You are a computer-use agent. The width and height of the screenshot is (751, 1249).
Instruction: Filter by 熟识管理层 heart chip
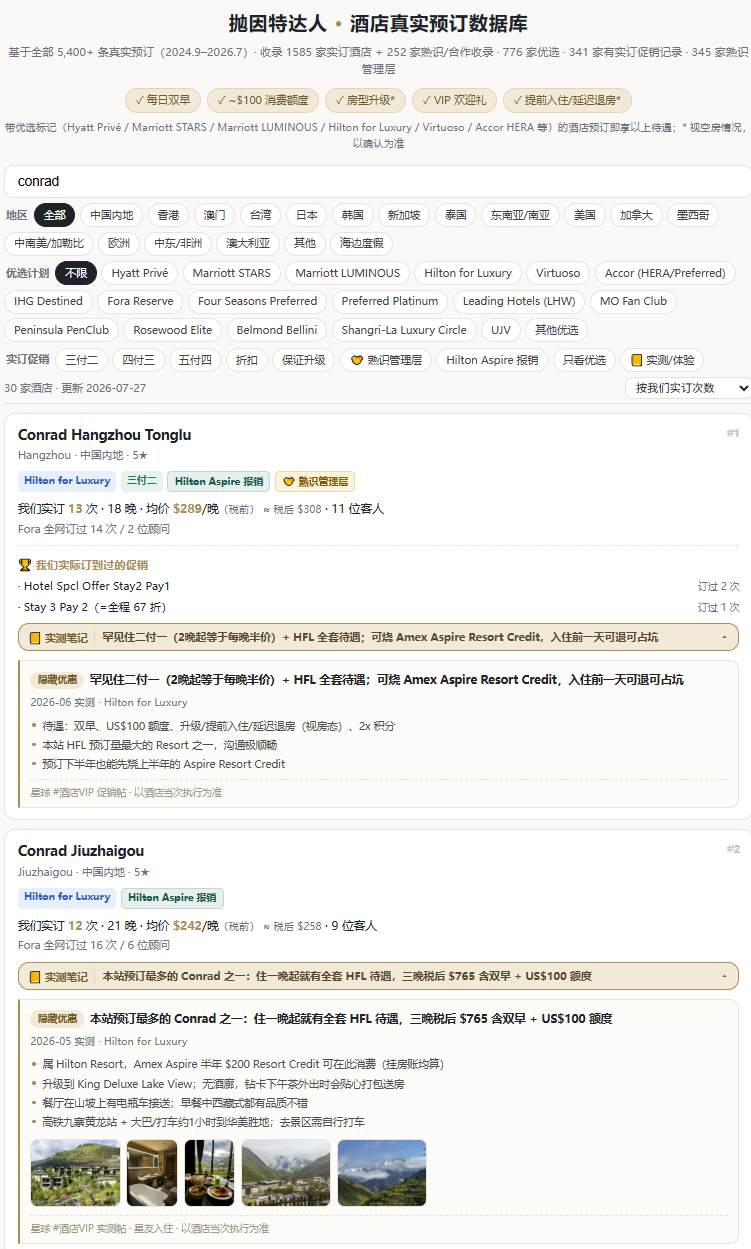pyautogui.click(x=386, y=360)
